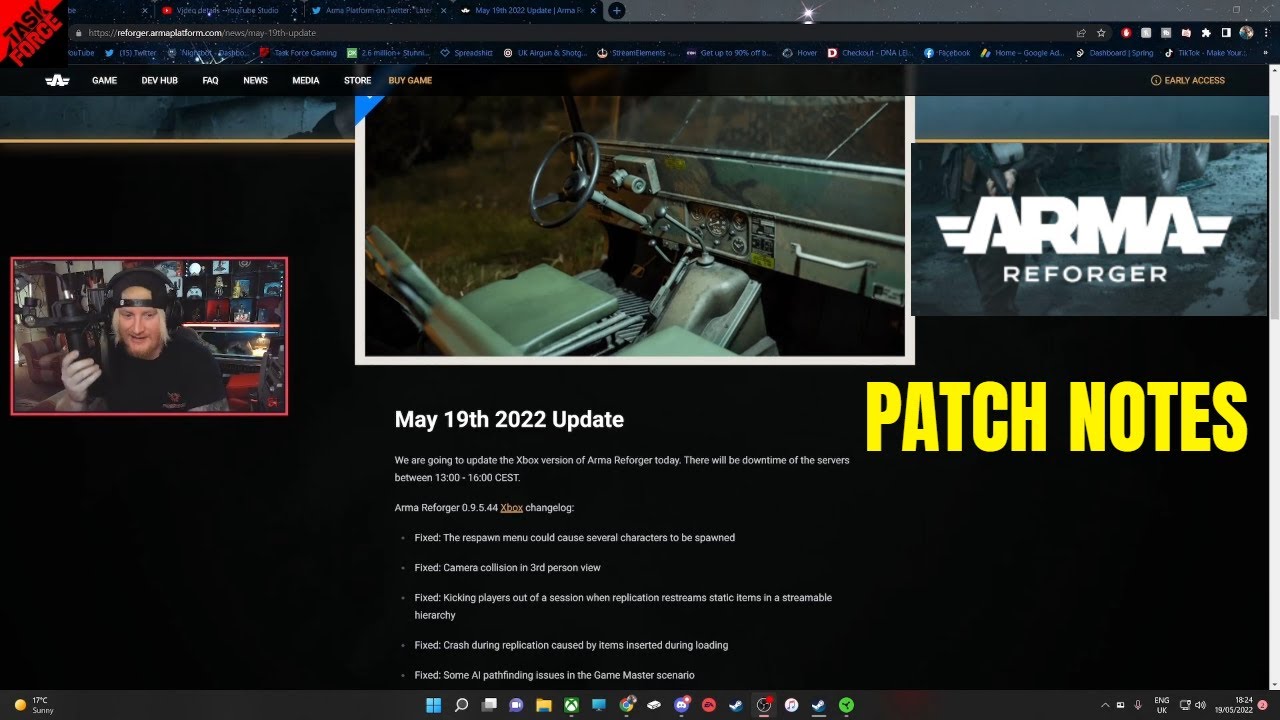The image size is (1280, 720).
Task: Share this page using the share icon
Action: (x=1081, y=33)
